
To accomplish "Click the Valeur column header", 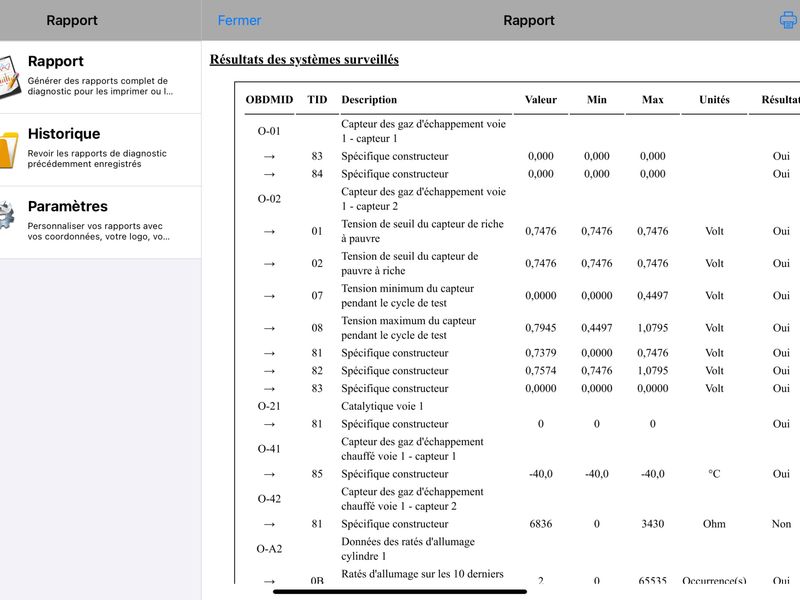I will pyautogui.click(x=540, y=99).
